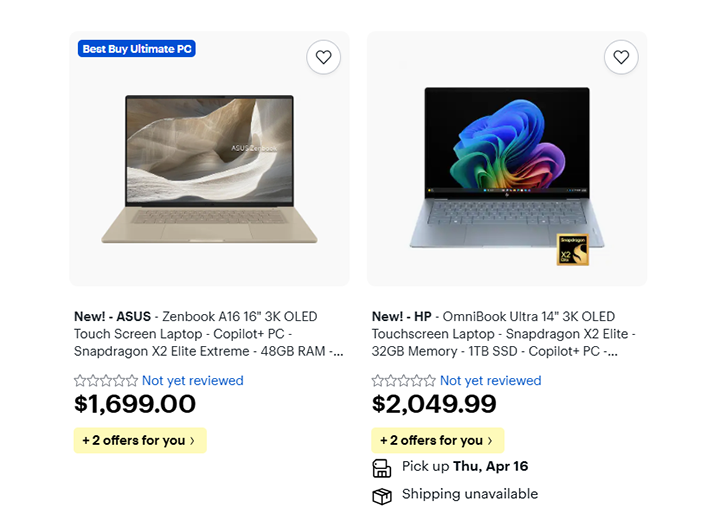Open the ASUS Zenbook A16 product image
720x514 pixels.
[209, 170]
